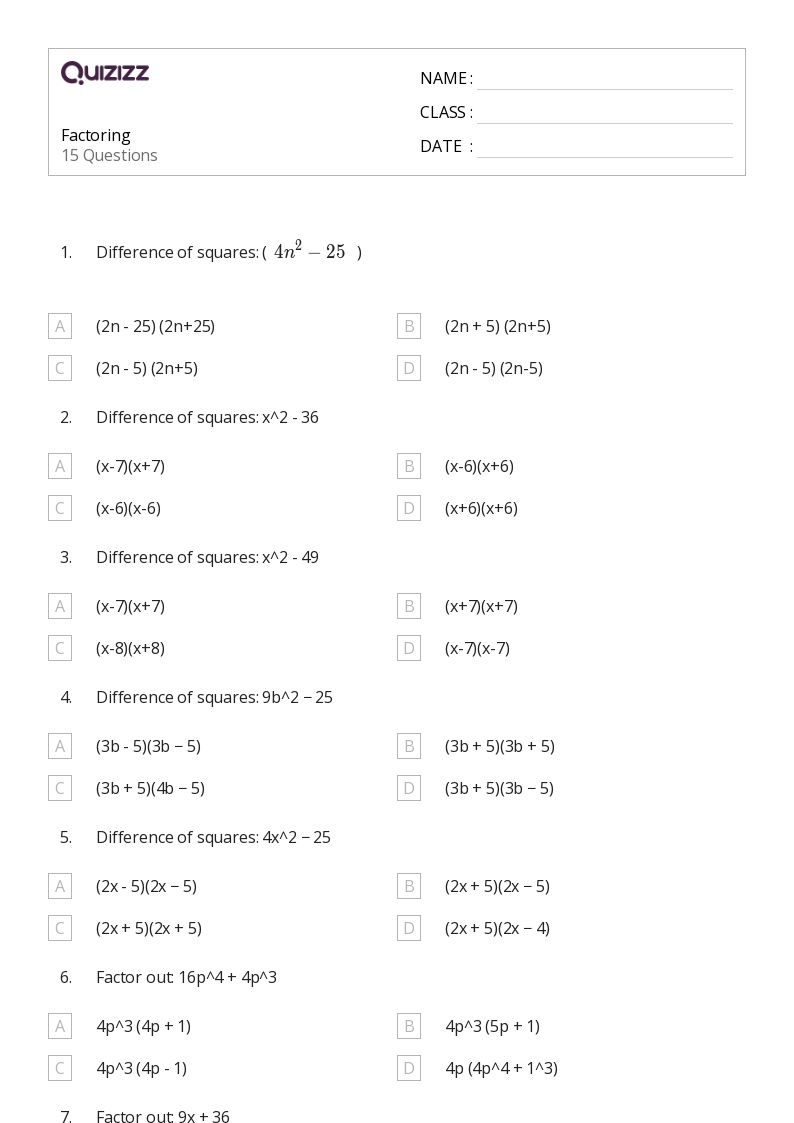The image size is (794, 1123).
Task: Tick box D (x+6)(x+6)
Action: click(409, 509)
